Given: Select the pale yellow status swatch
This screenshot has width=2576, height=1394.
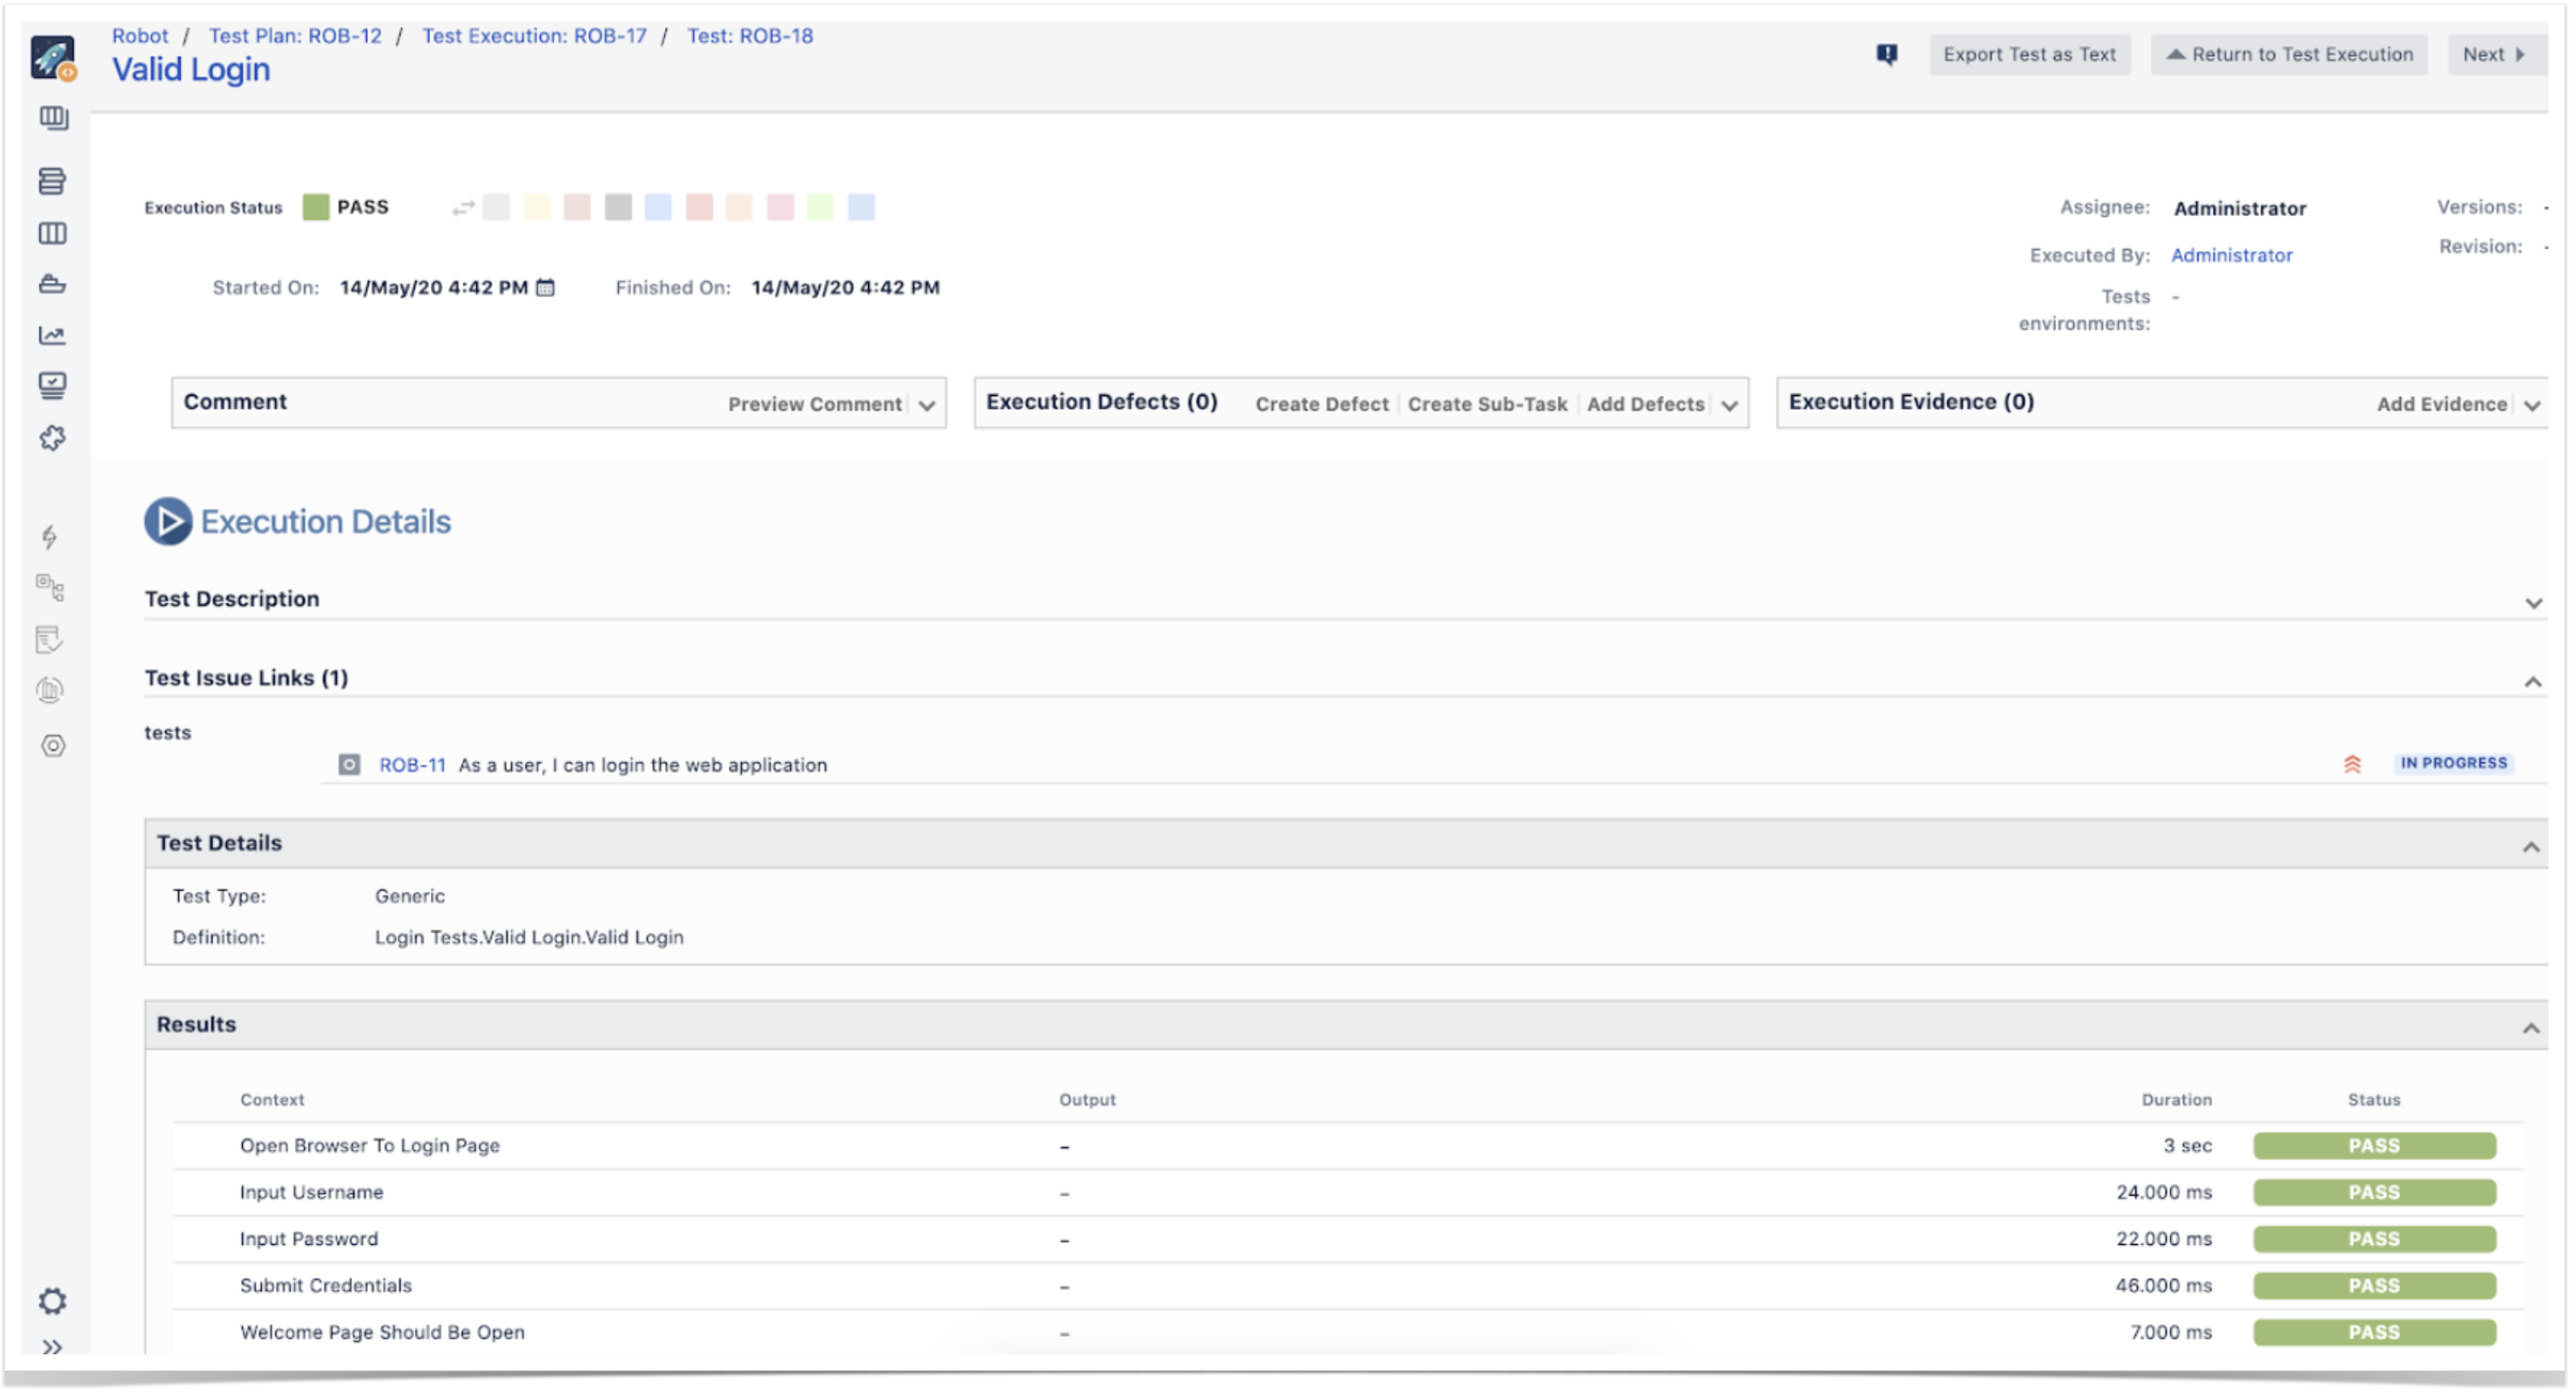Looking at the screenshot, I should 537,207.
